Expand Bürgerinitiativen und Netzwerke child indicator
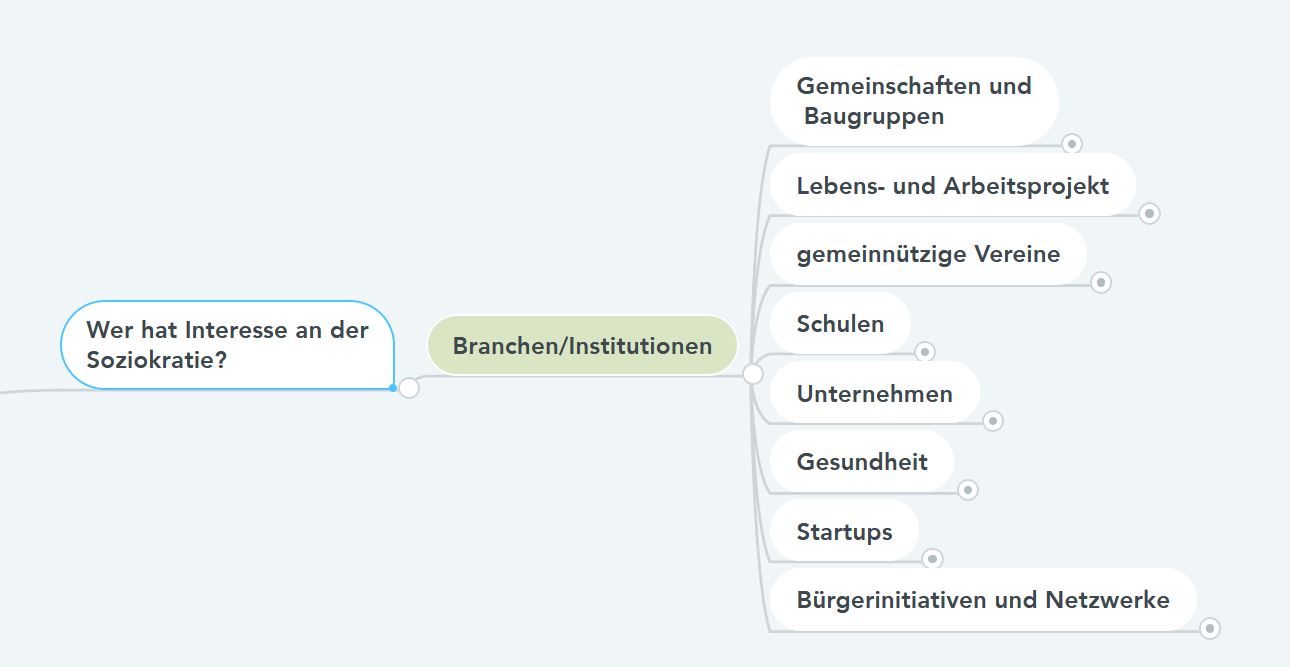The width and height of the screenshot is (1290, 667). click(1210, 628)
